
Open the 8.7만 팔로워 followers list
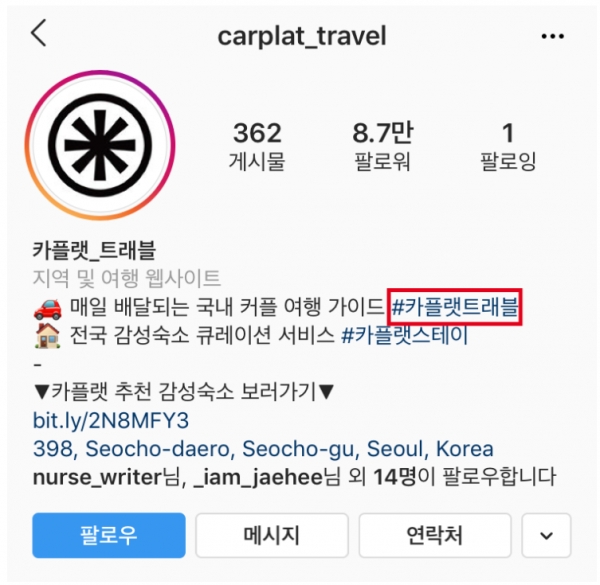(383, 146)
